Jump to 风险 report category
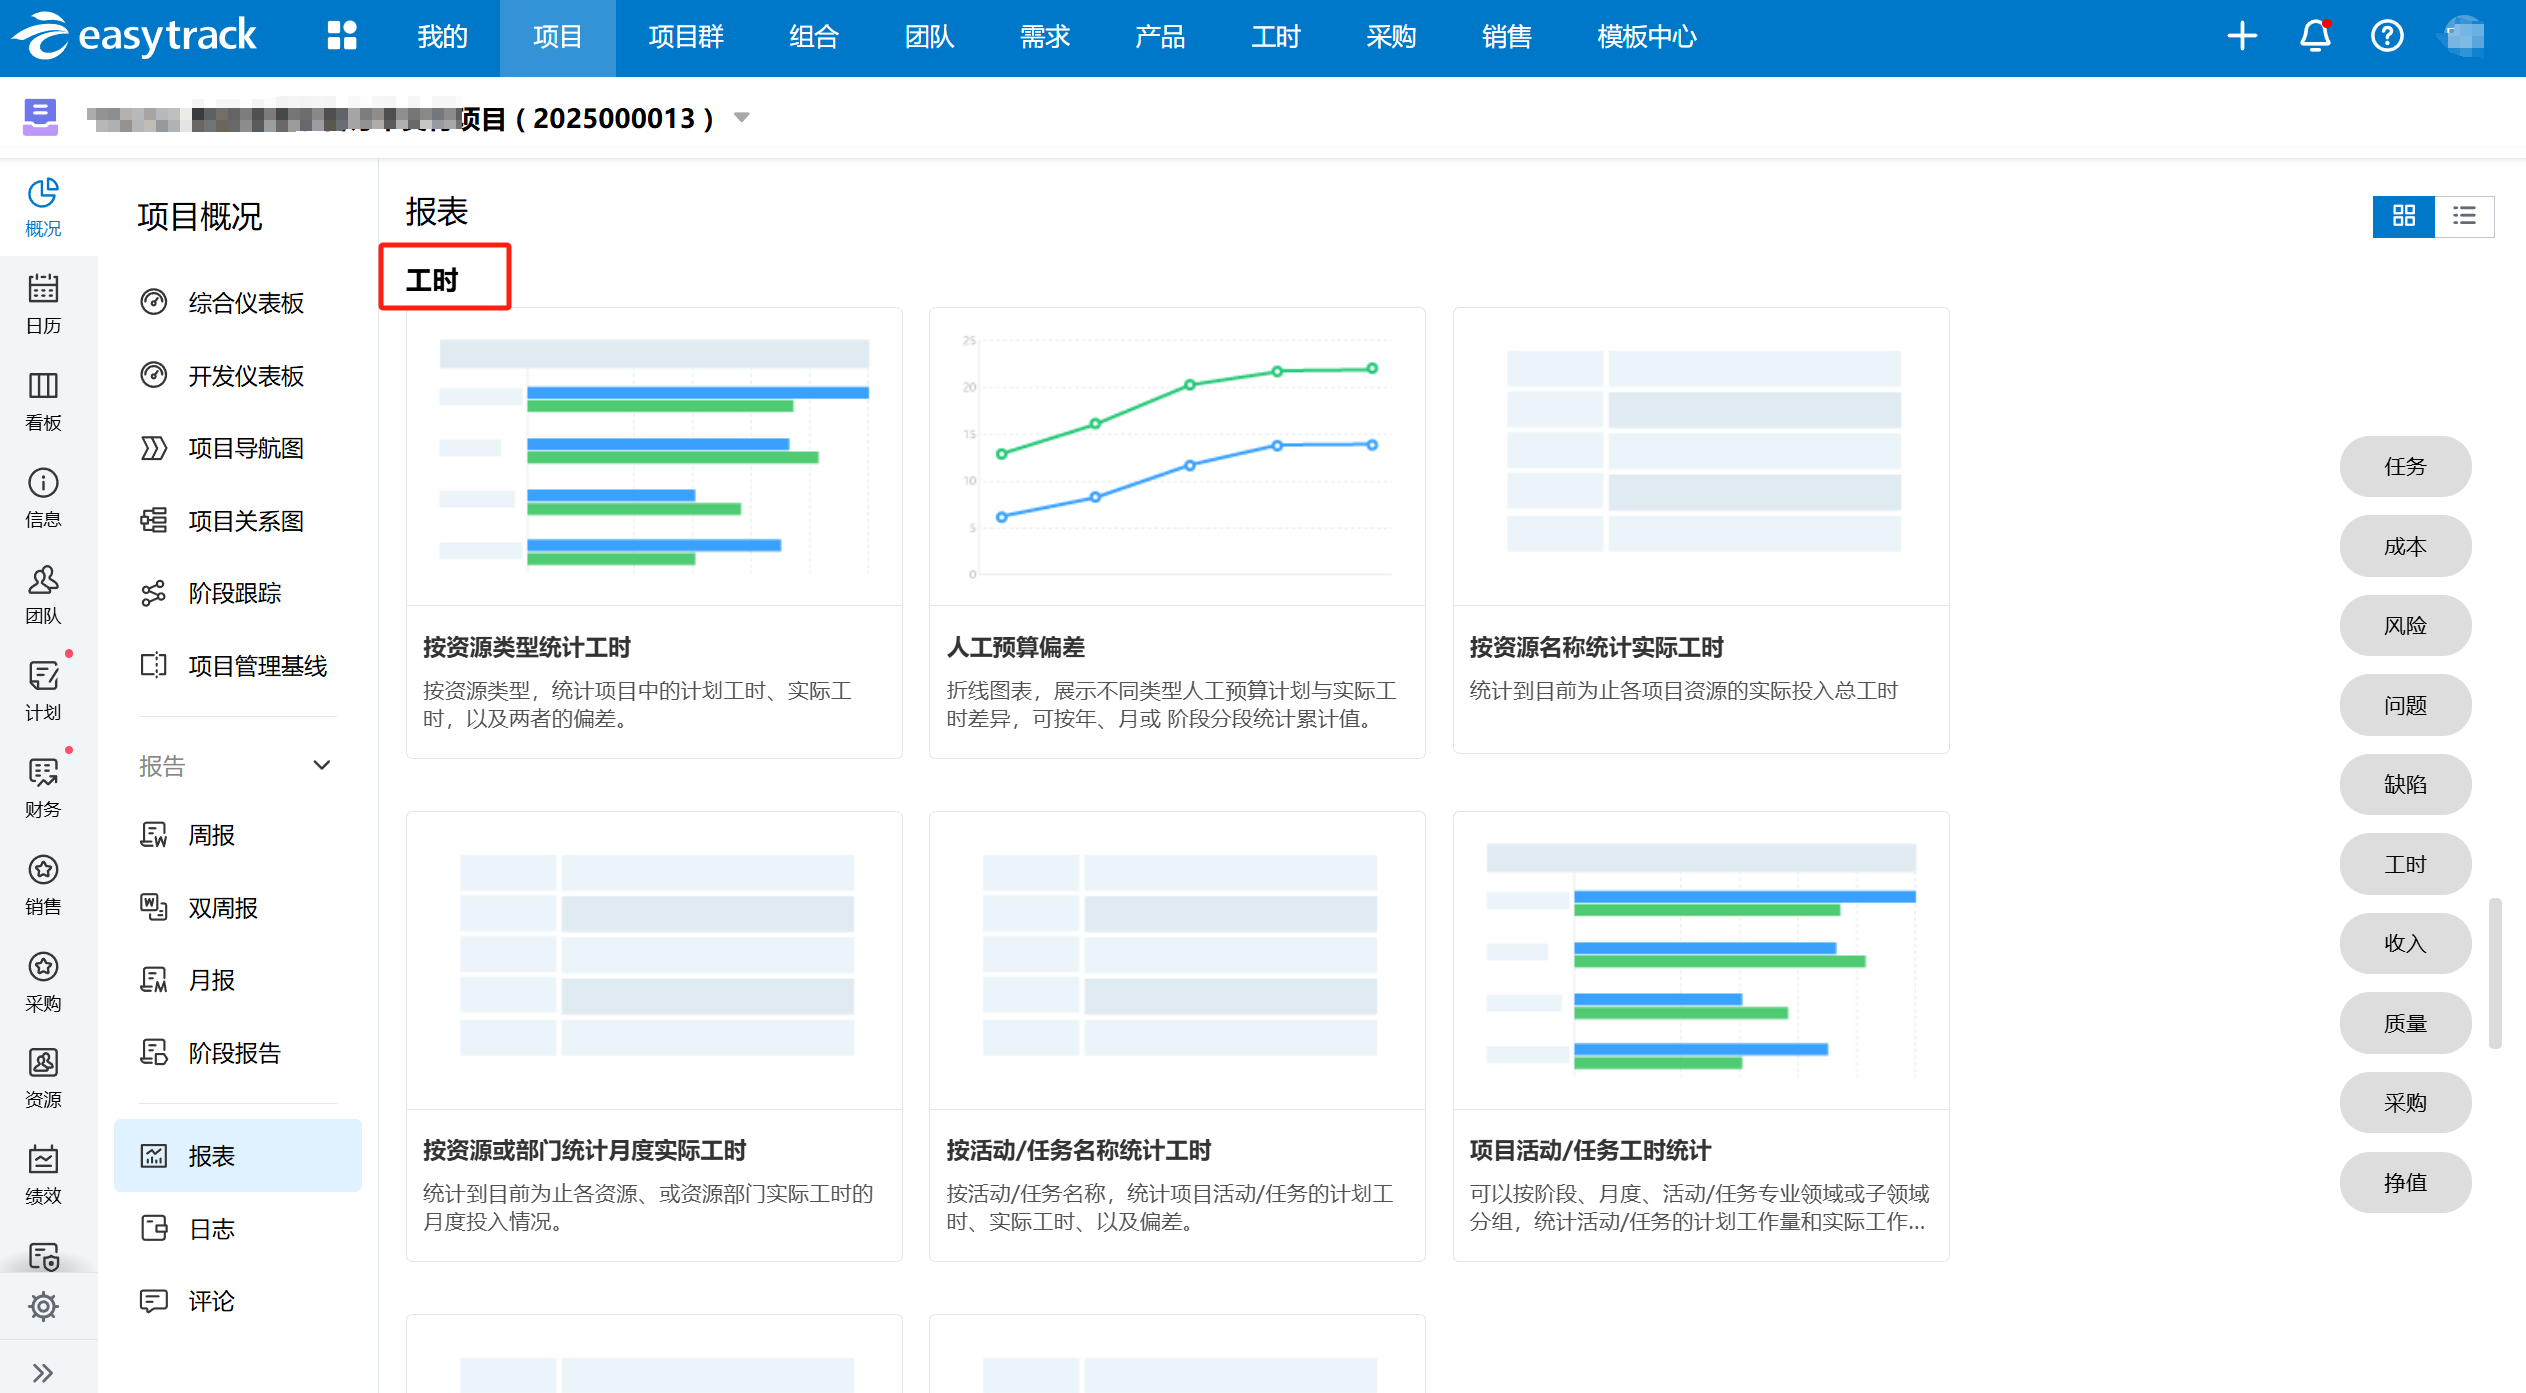Image resolution: width=2526 pixels, height=1393 pixels. click(x=2404, y=626)
